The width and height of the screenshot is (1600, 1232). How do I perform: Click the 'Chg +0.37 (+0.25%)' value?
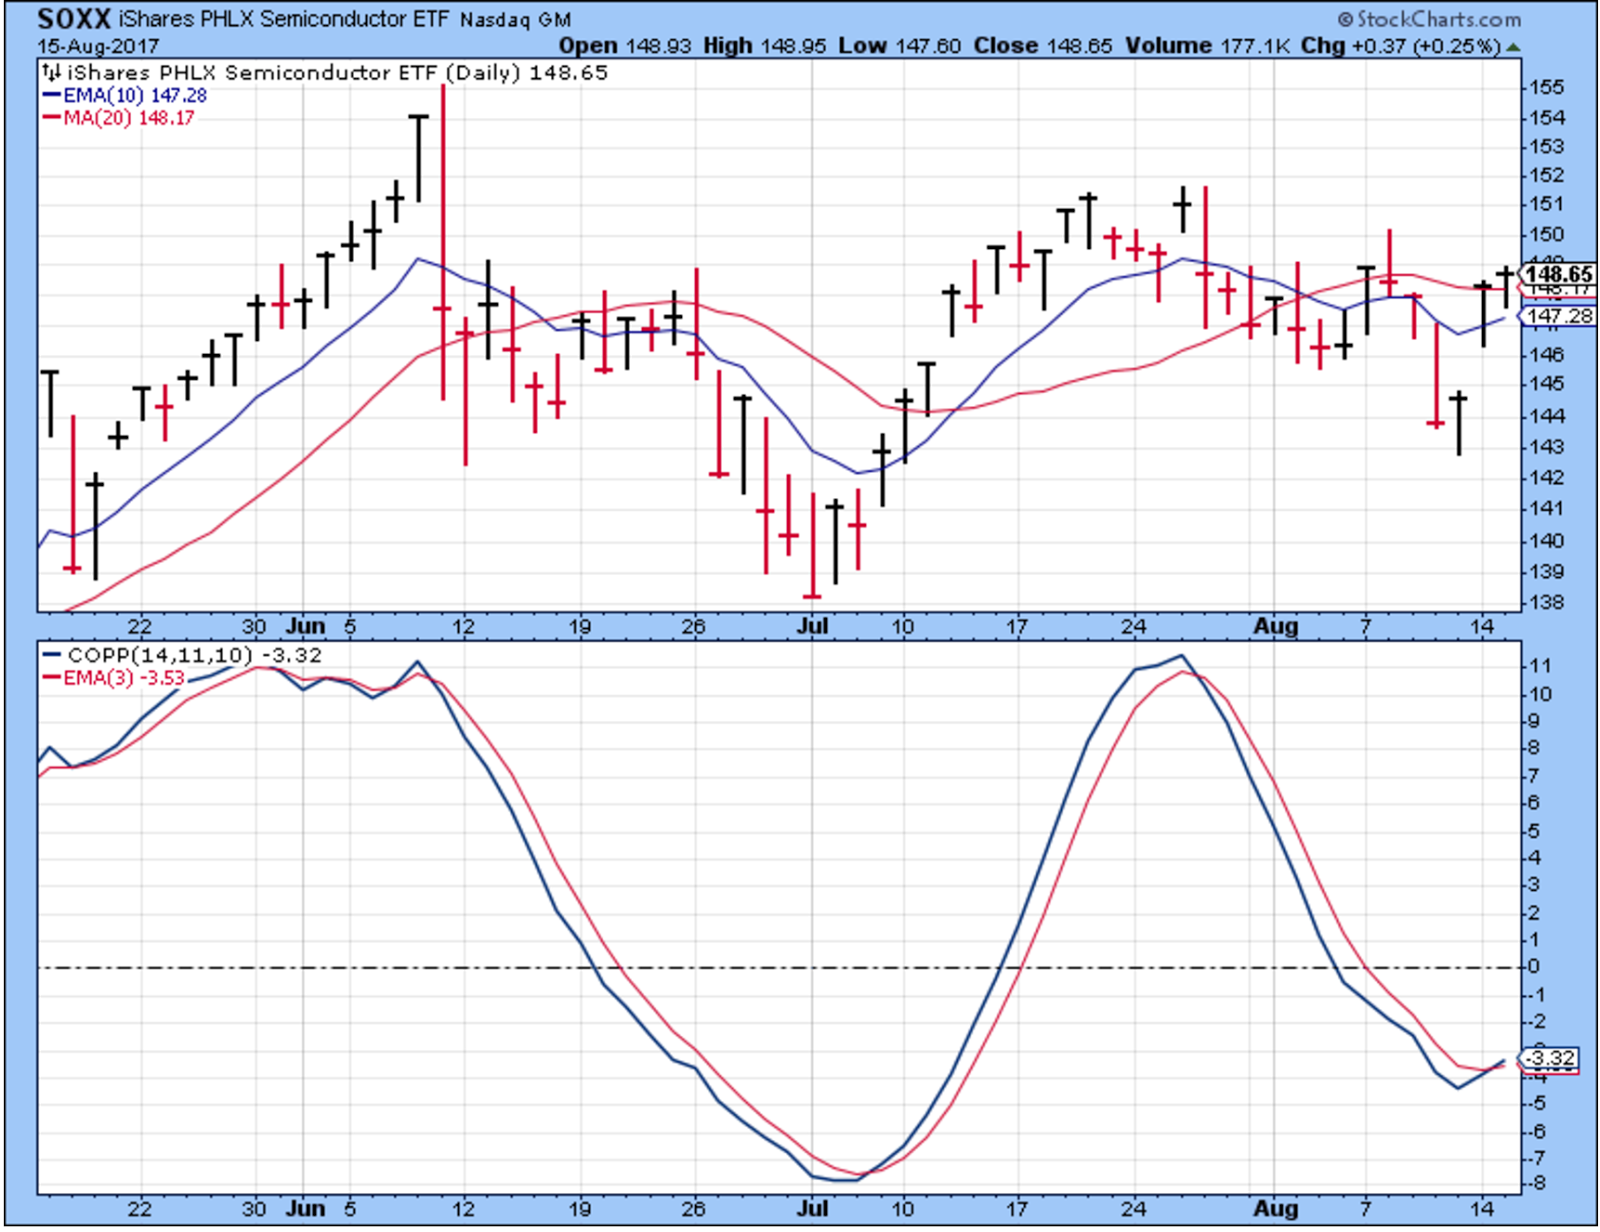(1401, 46)
